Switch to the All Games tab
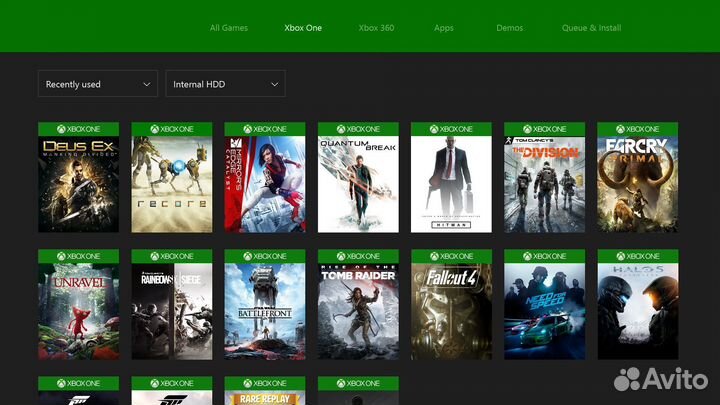 click(x=229, y=28)
